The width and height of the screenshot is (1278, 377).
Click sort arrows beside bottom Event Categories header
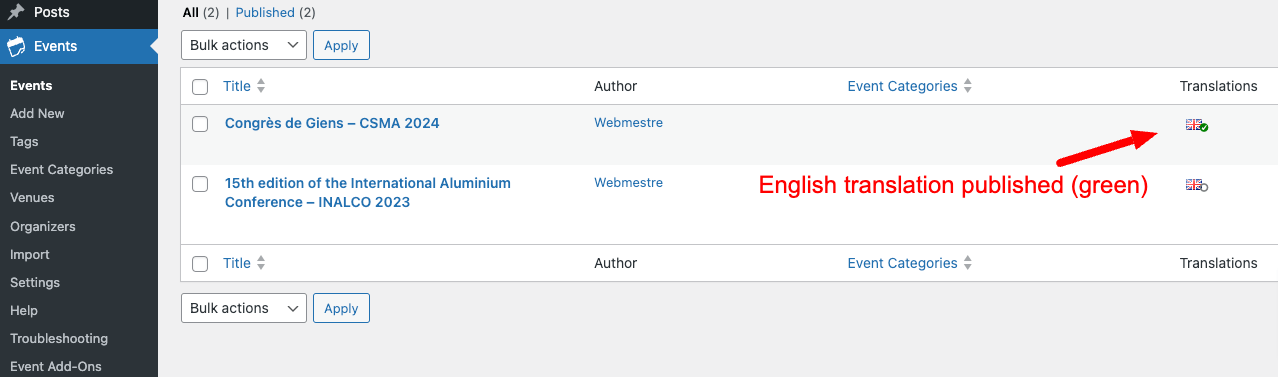click(x=967, y=263)
